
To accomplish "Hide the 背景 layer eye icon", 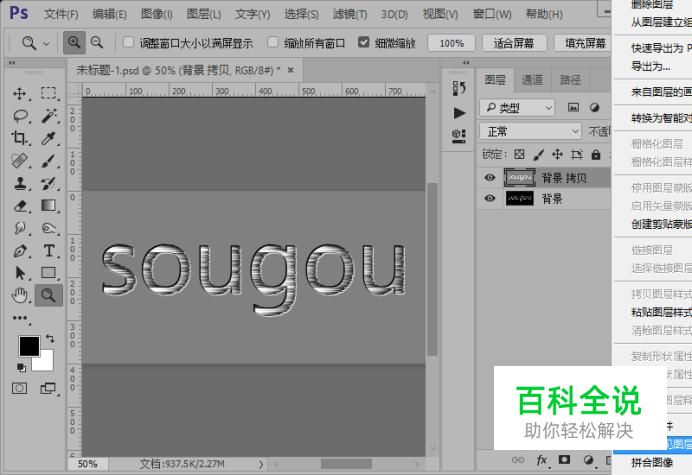I will coord(489,198).
